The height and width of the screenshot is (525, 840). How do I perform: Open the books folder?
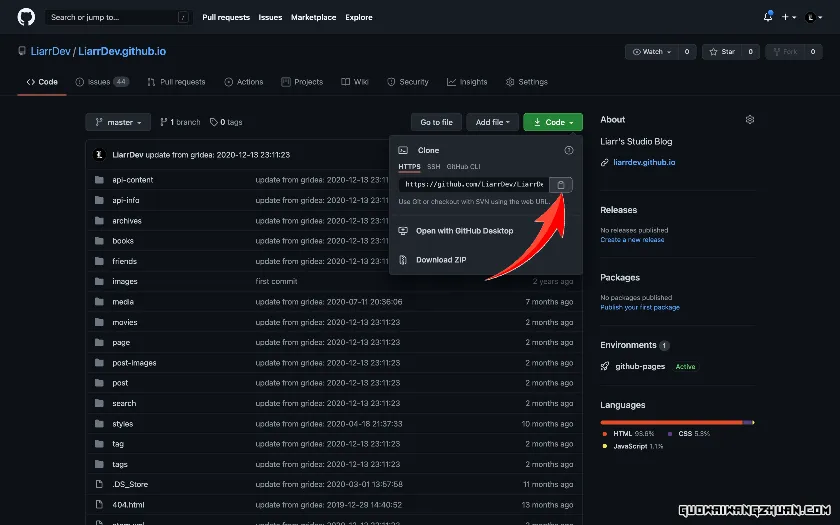(123, 241)
